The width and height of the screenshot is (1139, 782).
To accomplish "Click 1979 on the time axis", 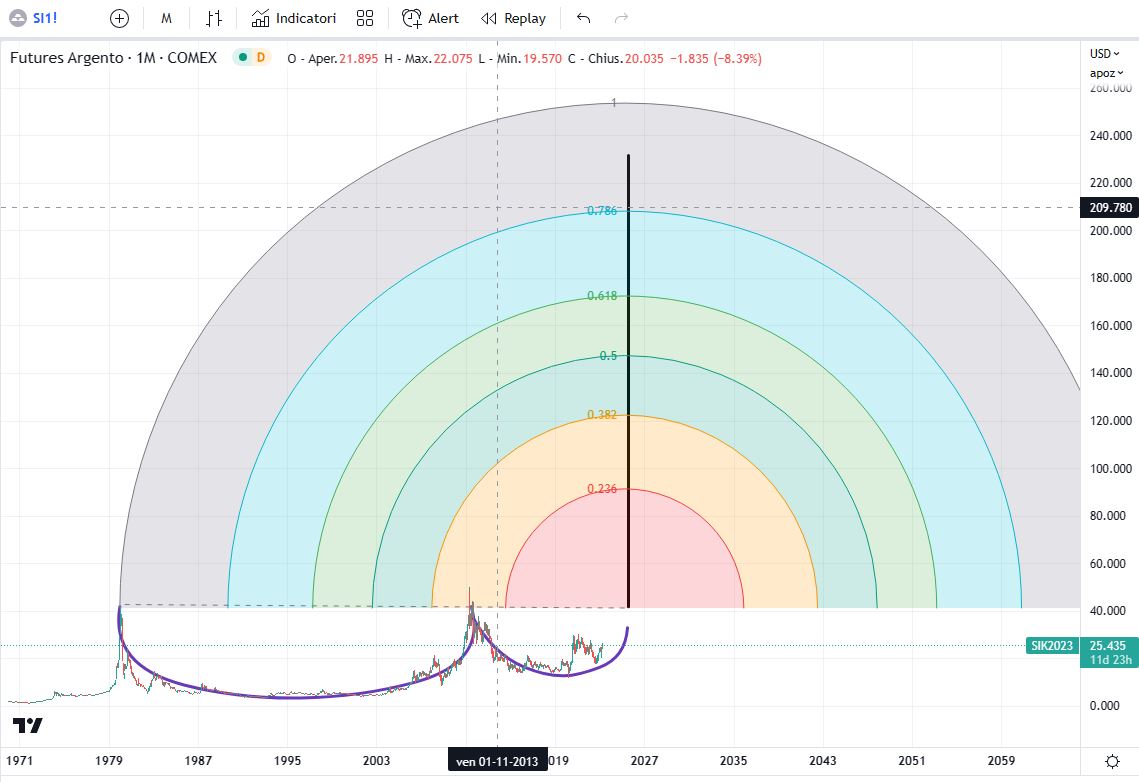I will 108,760.
